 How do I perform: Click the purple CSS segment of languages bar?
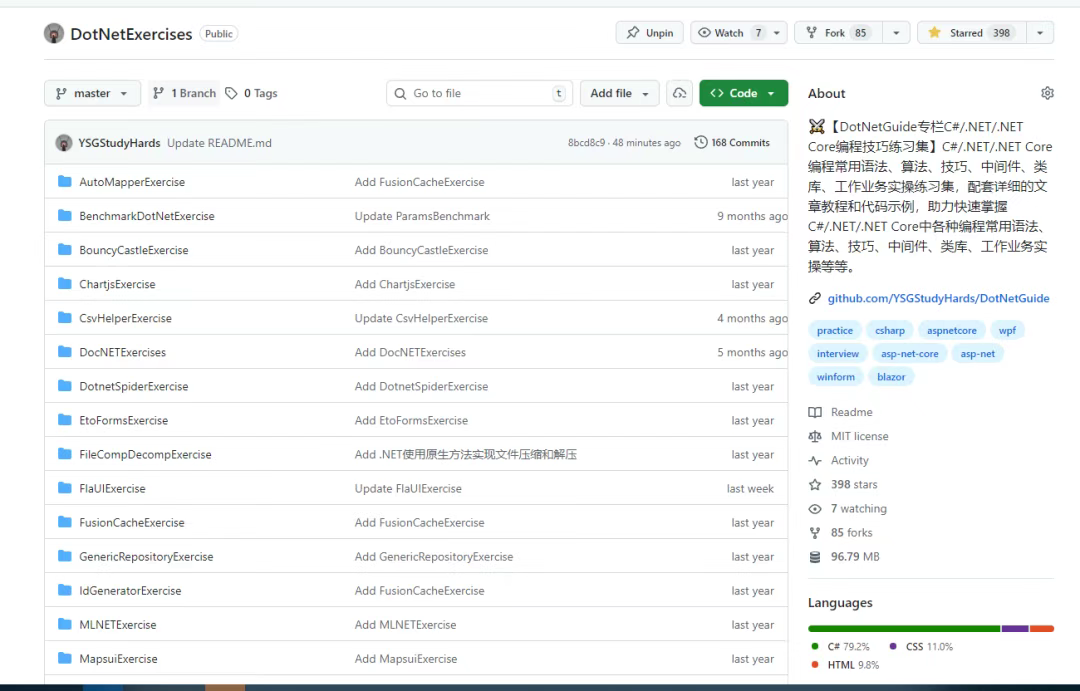(x=1015, y=628)
